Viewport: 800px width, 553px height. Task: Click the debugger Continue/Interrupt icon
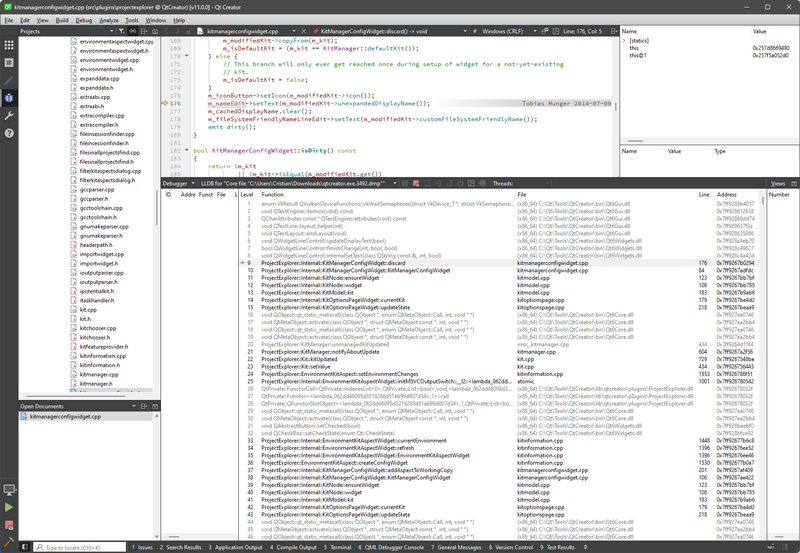click(x=405, y=183)
